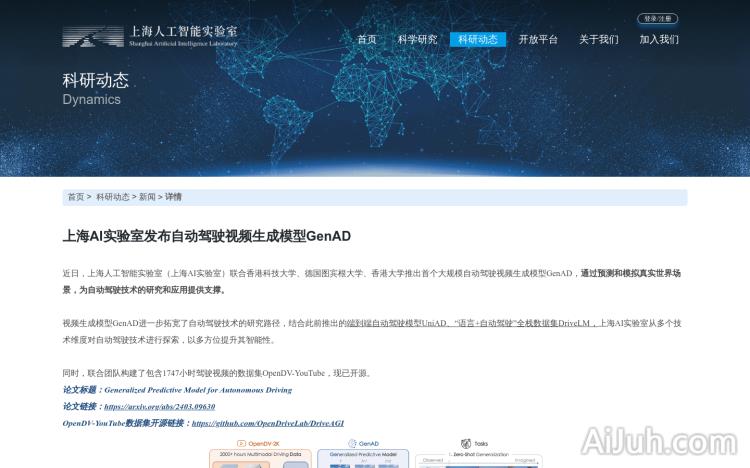Click the 登录/注册 login button
The width and height of the screenshot is (750, 468).
[x=657, y=18]
